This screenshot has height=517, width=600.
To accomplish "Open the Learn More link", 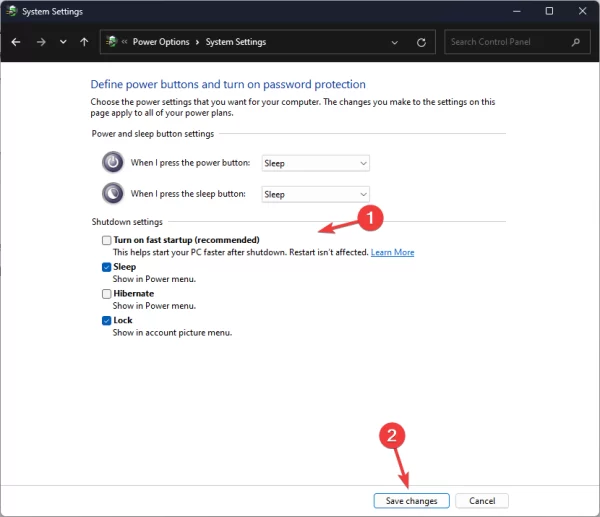I will coord(393,252).
